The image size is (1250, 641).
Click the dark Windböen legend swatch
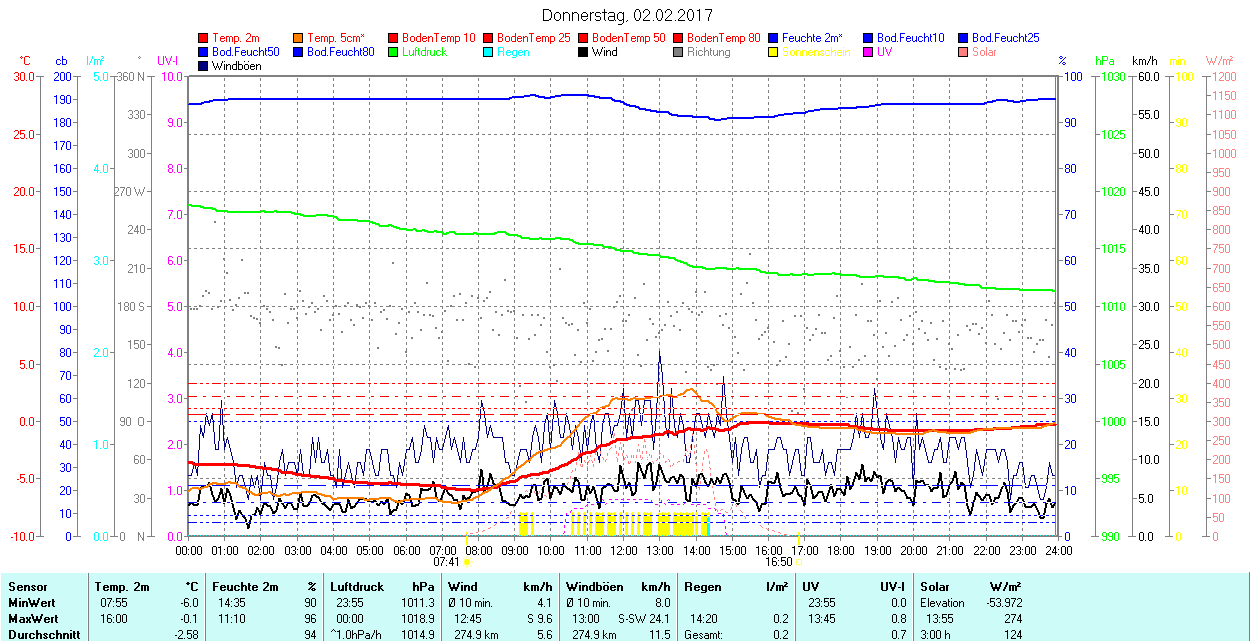204,66
